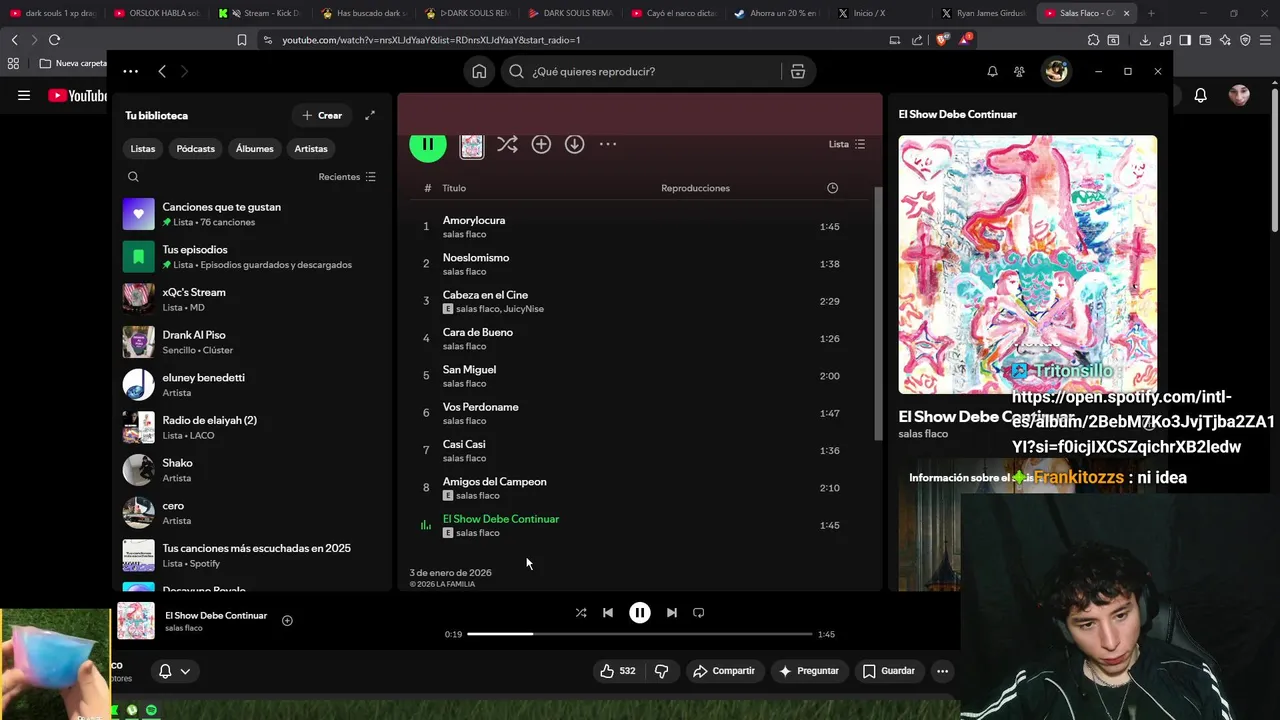Open the Spotify profile avatar menu
The image size is (1280, 720).
pos(1056,71)
